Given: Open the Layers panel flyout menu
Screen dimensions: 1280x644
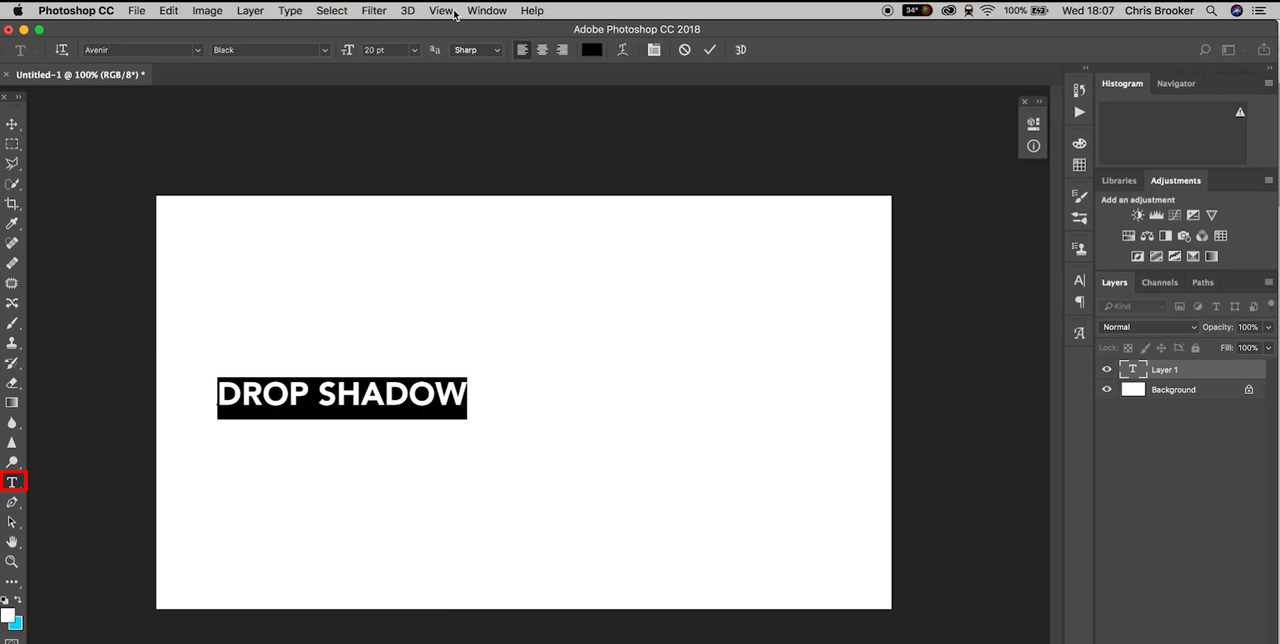Looking at the screenshot, I should click(1269, 283).
